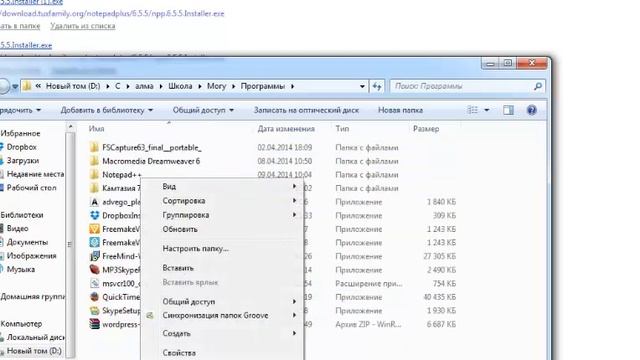This screenshot has width=640, height=360.
Task: Sort by the Имя column header
Action: pyautogui.click(x=96, y=129)
